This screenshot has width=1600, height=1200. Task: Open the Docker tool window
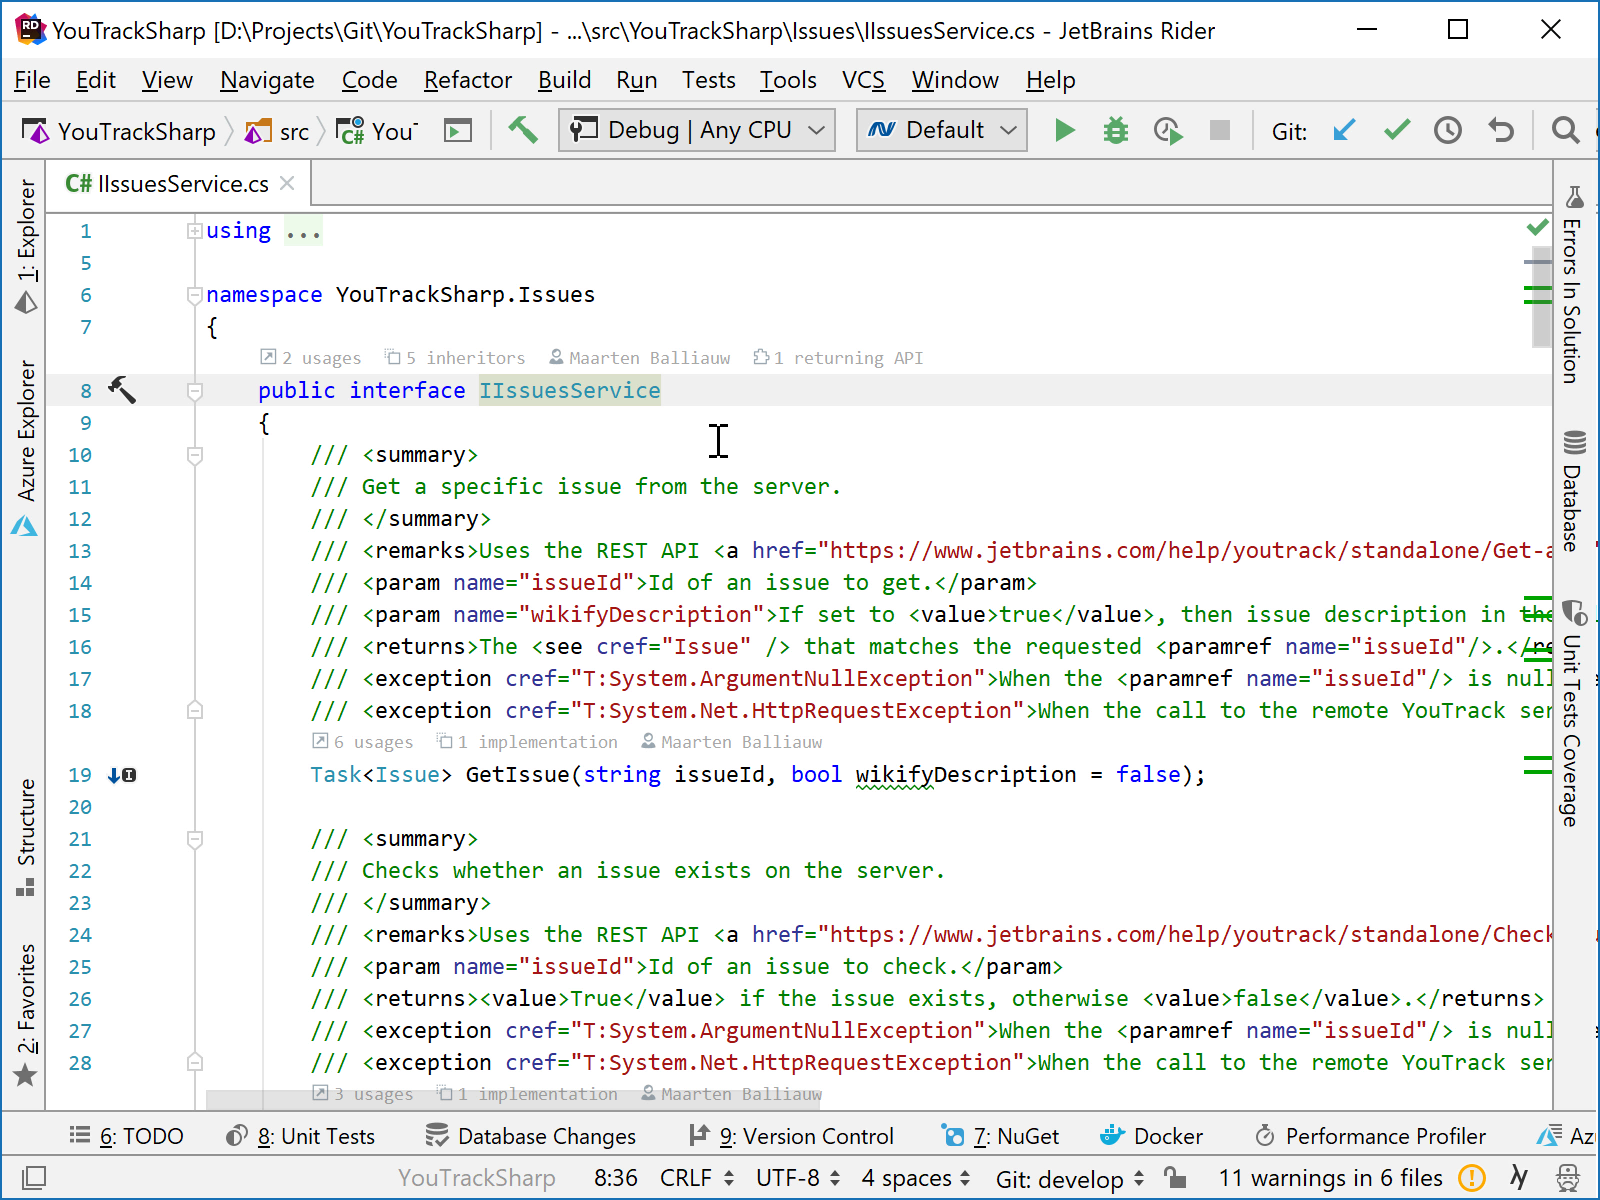pos(1151,1136)
